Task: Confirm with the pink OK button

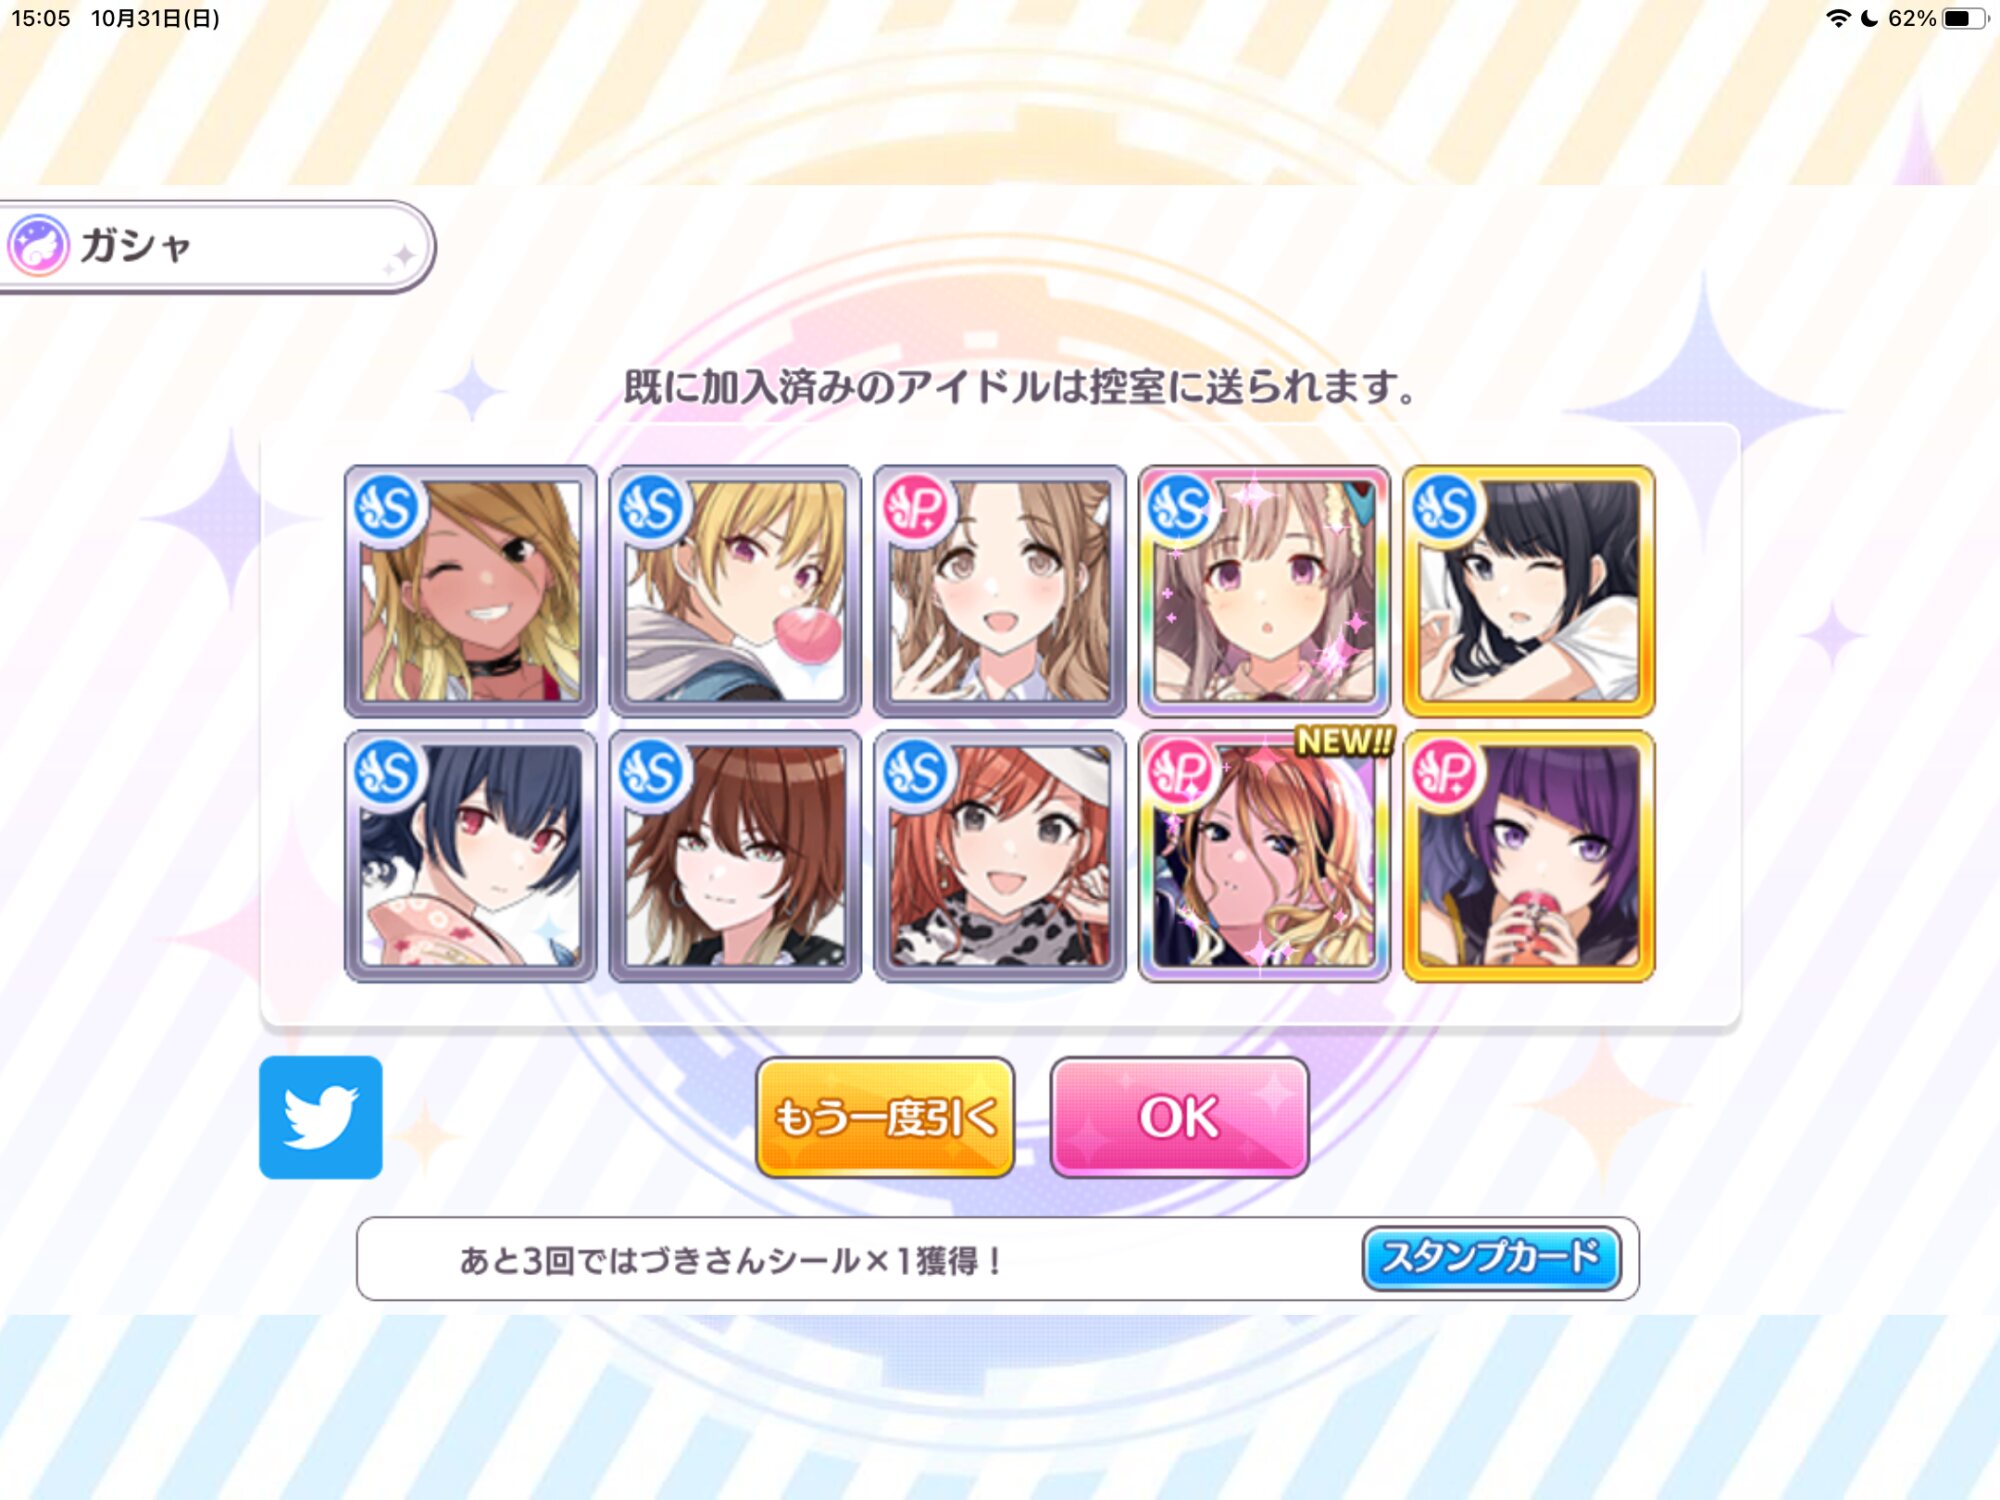Action: pyautogui.click(x=1179, y=1117)
